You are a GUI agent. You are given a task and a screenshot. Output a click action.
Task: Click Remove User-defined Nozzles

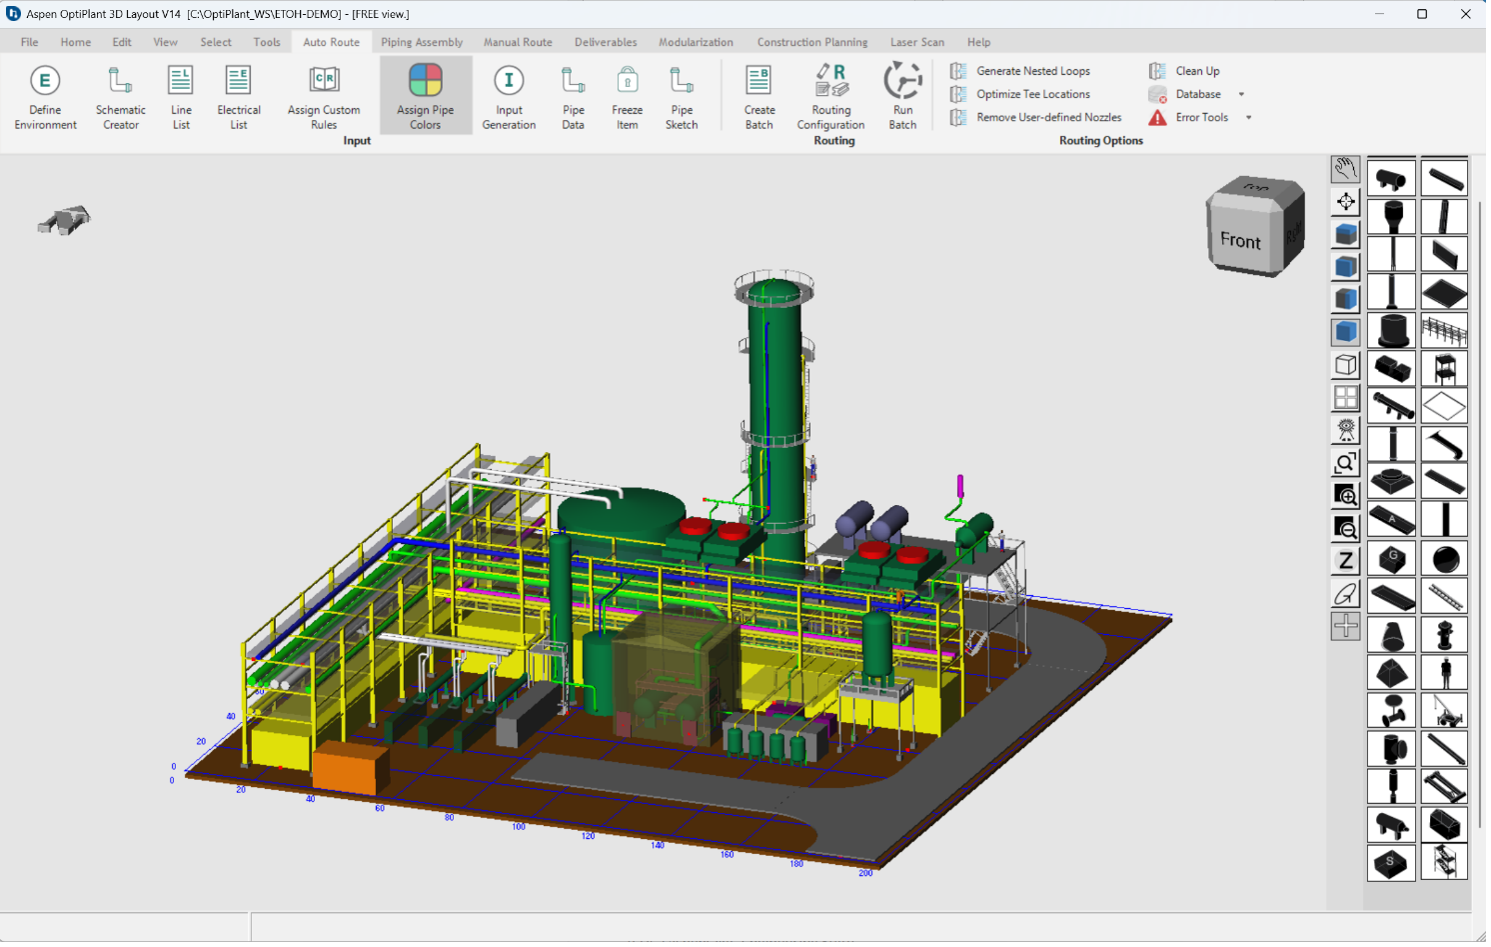(1036, 117)
